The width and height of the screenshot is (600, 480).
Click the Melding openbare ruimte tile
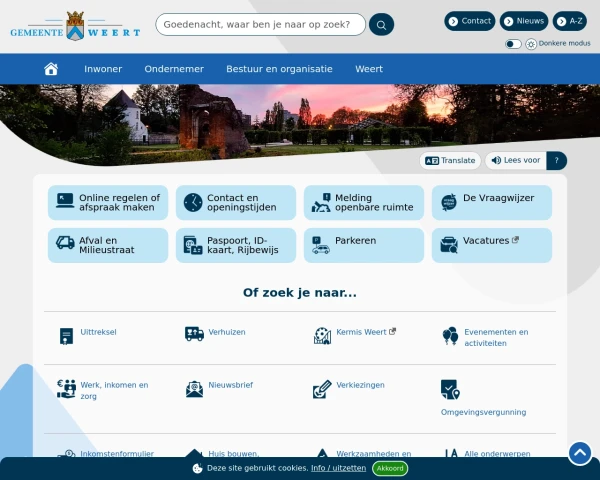pos(364,203)
